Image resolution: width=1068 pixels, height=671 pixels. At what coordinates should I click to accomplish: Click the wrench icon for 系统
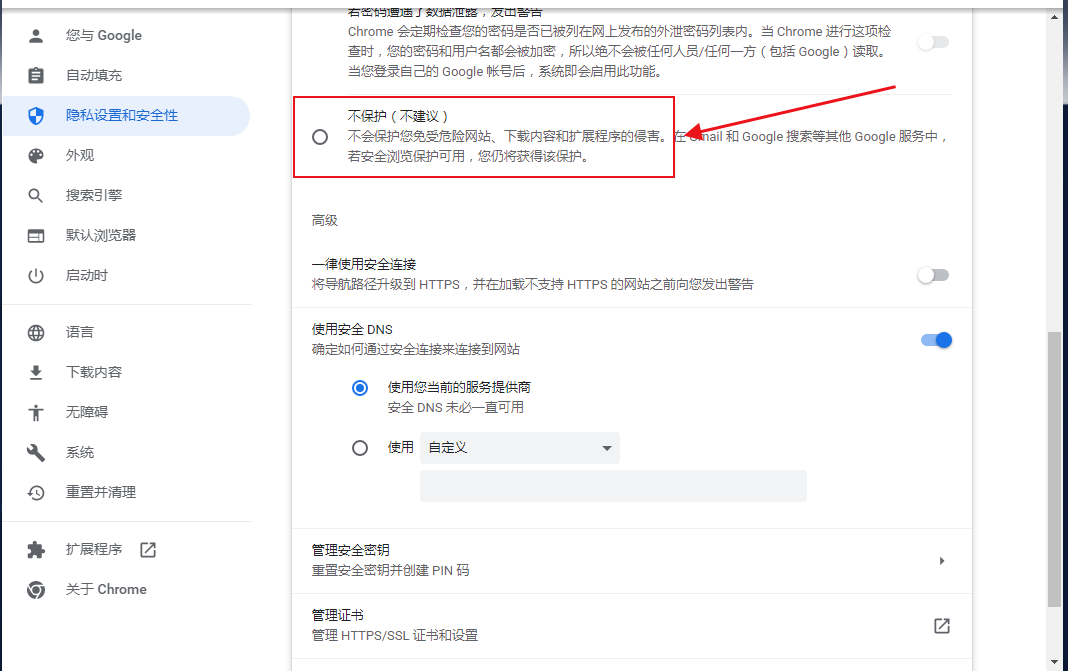pyautogui.click(x=36, y=452)
